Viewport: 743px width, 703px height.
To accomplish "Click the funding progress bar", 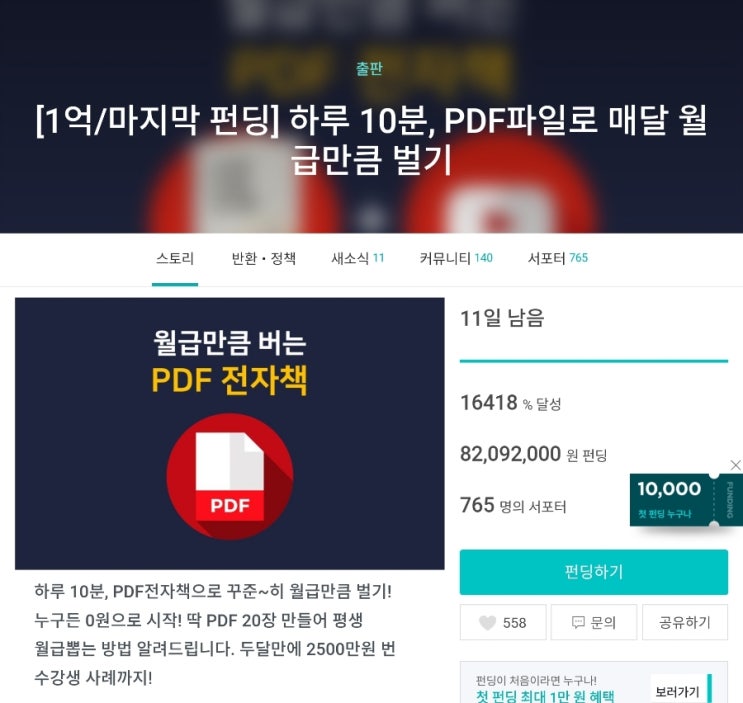I will pyautogui.click(x=594, y=361).
